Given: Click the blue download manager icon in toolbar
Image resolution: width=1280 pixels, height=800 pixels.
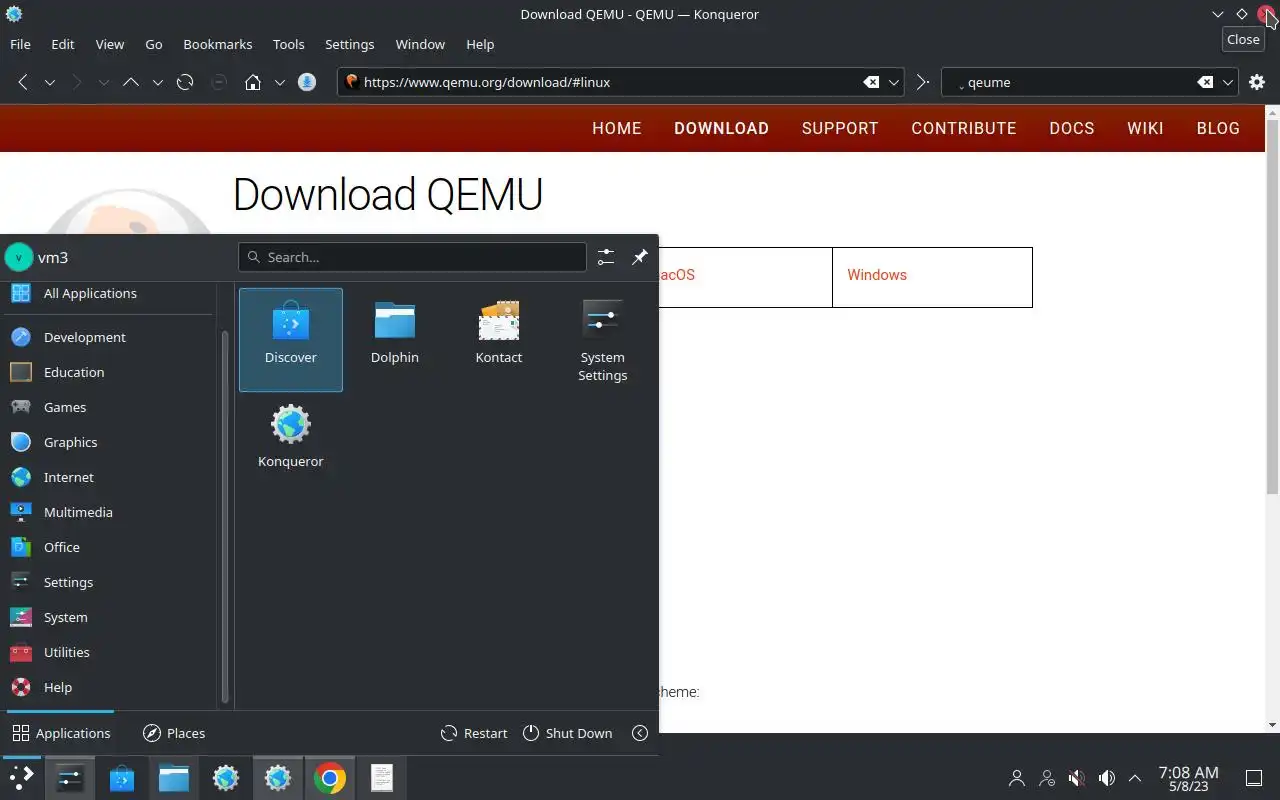Looking at the screenshot, I should click(x=308, y=82).
